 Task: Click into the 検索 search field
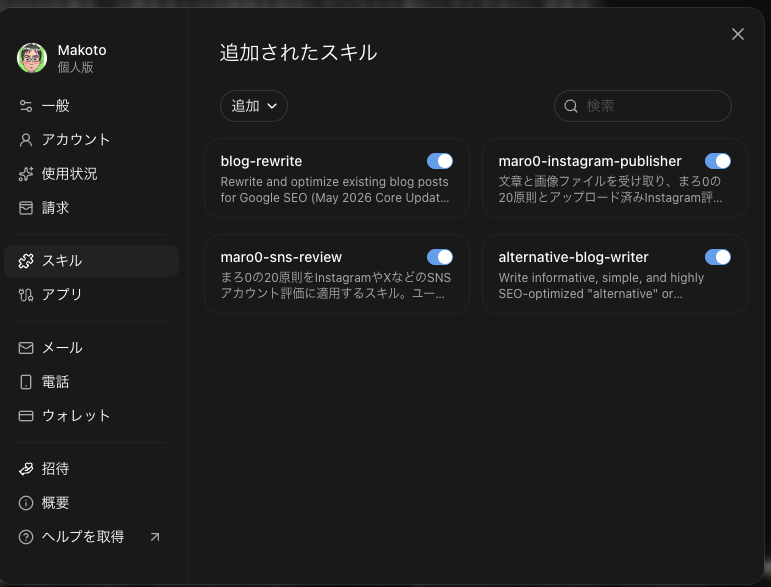click(643, 106)
